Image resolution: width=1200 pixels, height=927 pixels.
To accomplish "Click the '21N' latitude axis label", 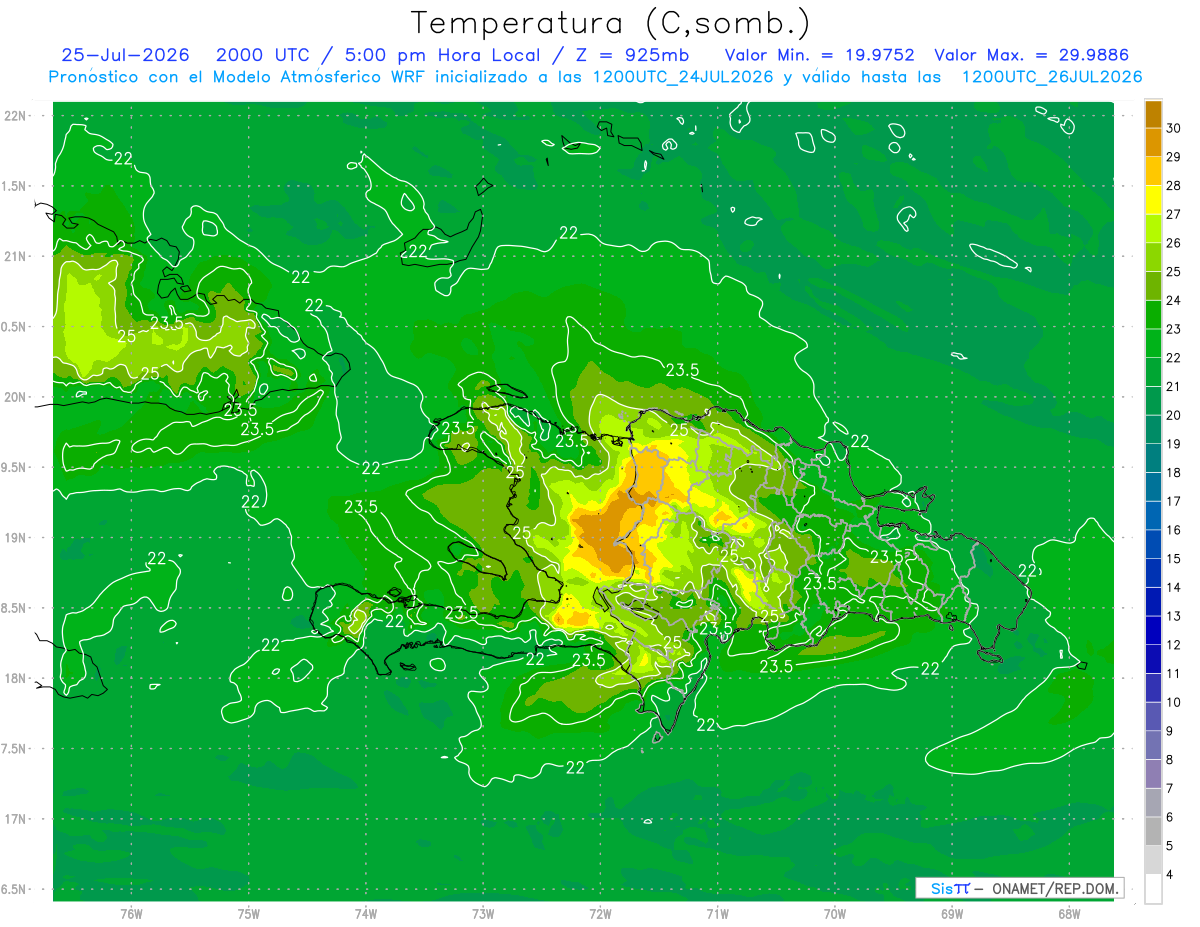I will click(x=16, y=256).
